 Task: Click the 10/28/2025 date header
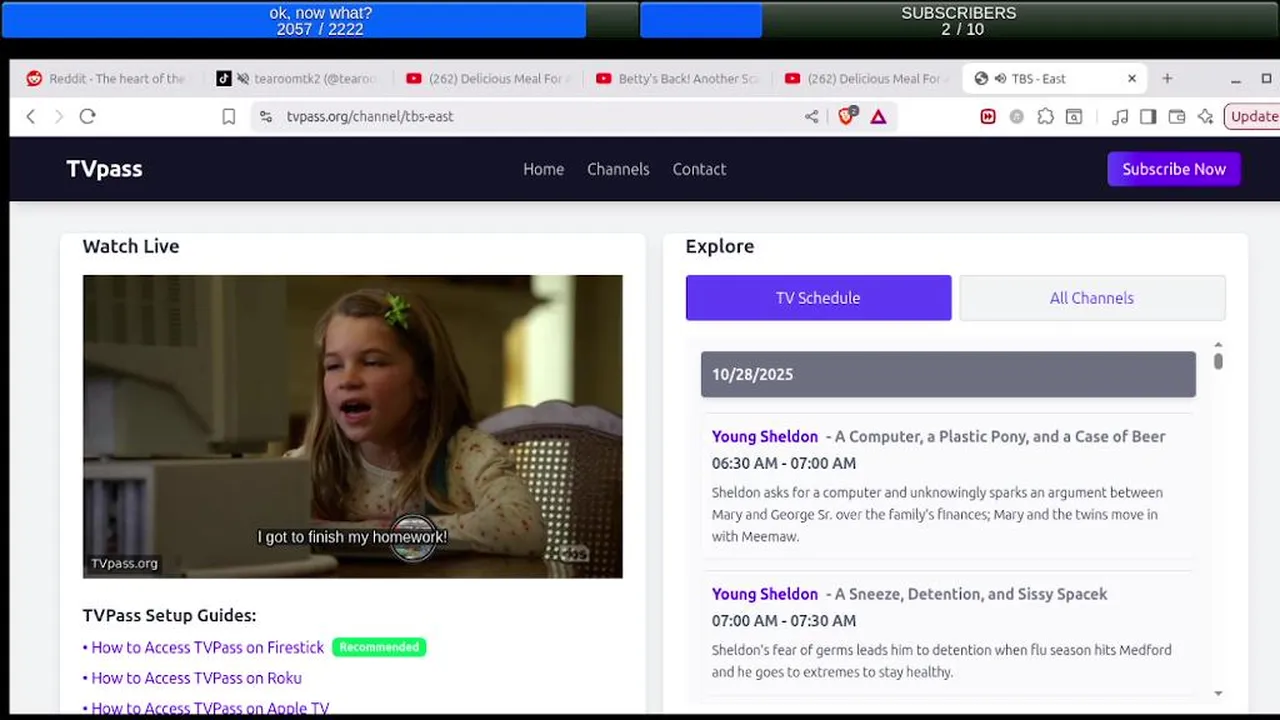pos(948,374)
